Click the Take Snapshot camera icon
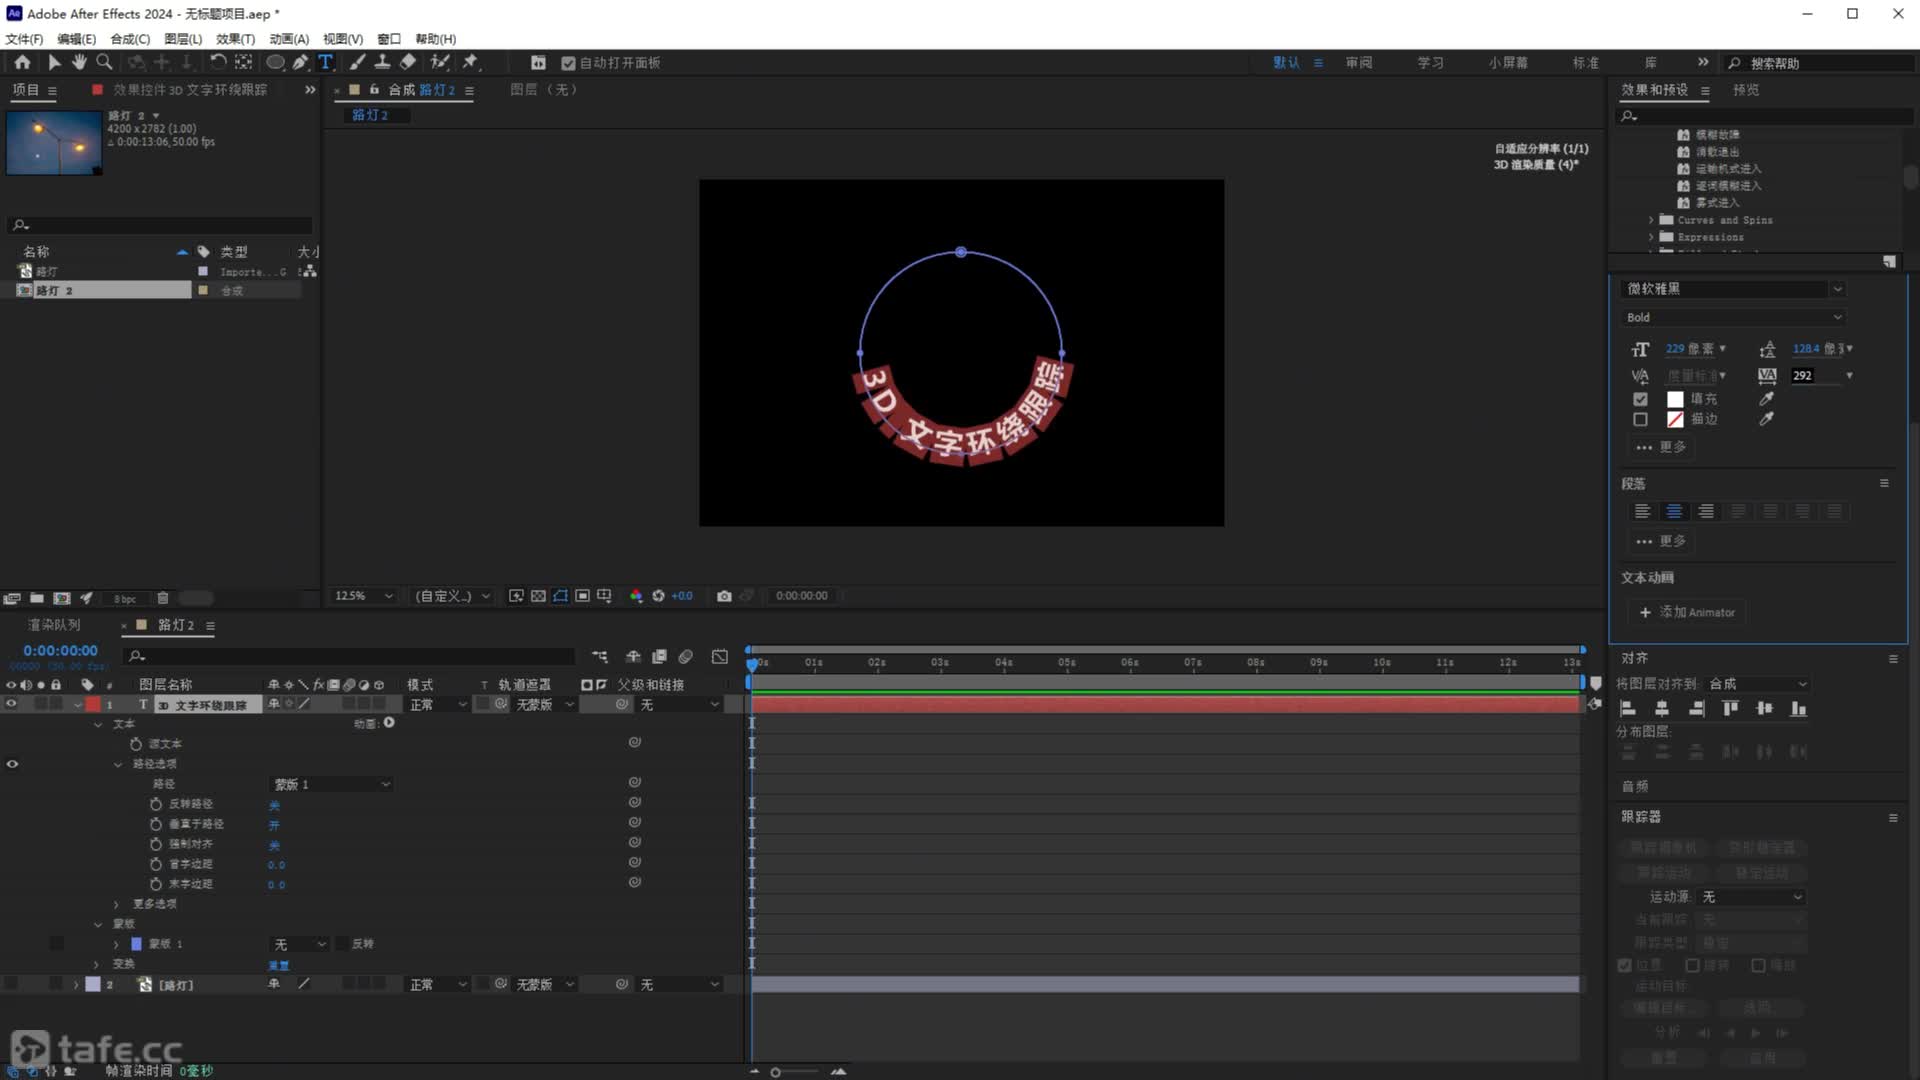Viewport: 1920px width, 1080px height. 724,596
